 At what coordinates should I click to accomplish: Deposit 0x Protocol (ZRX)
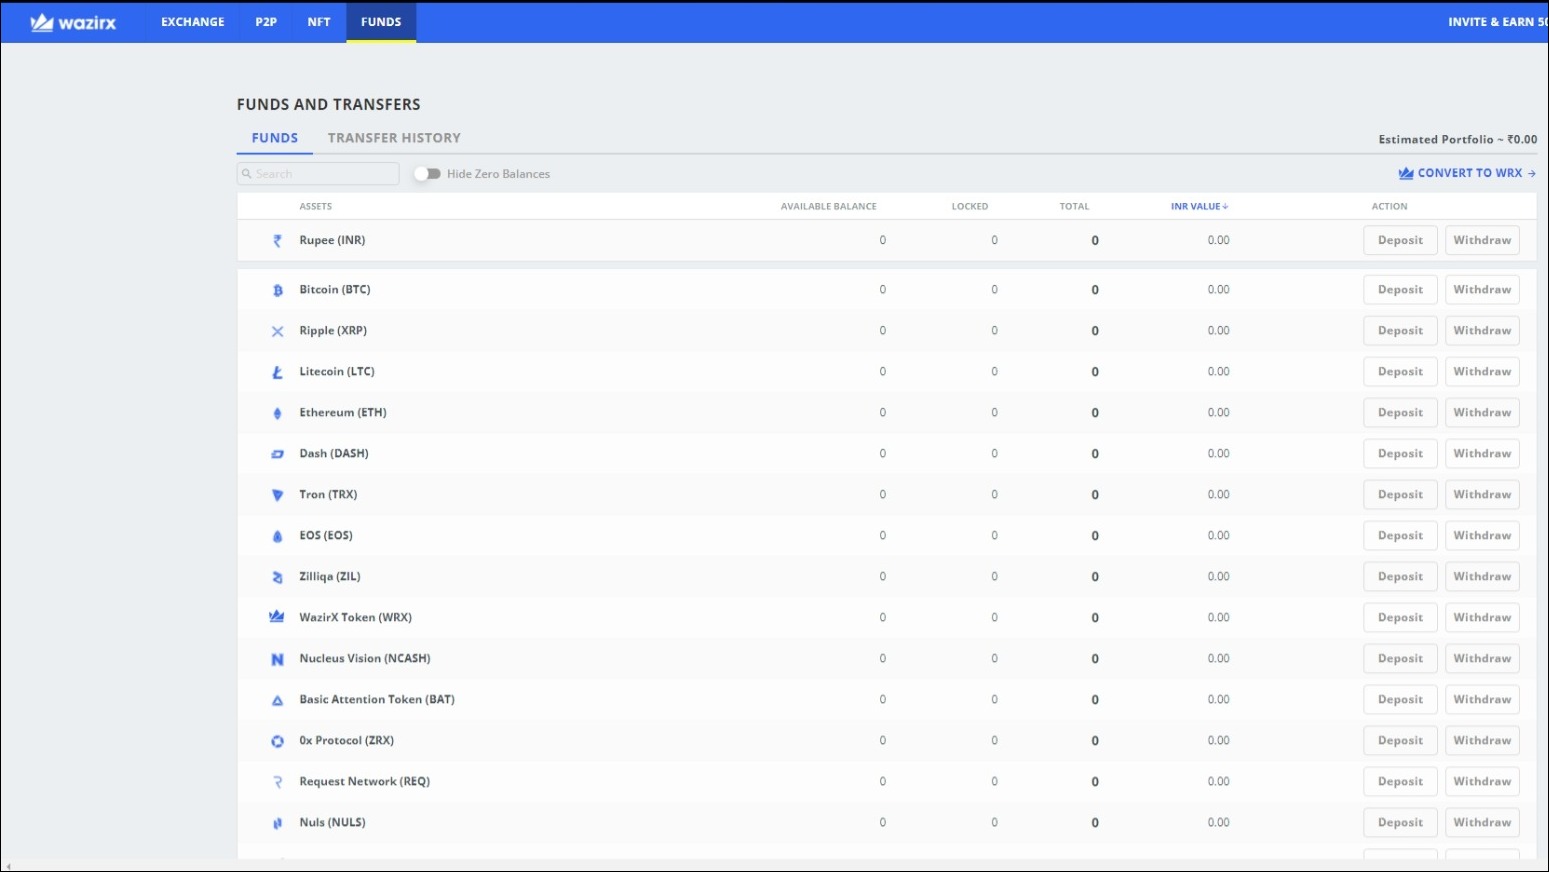pyautogui.click(x=1400, y=741)
